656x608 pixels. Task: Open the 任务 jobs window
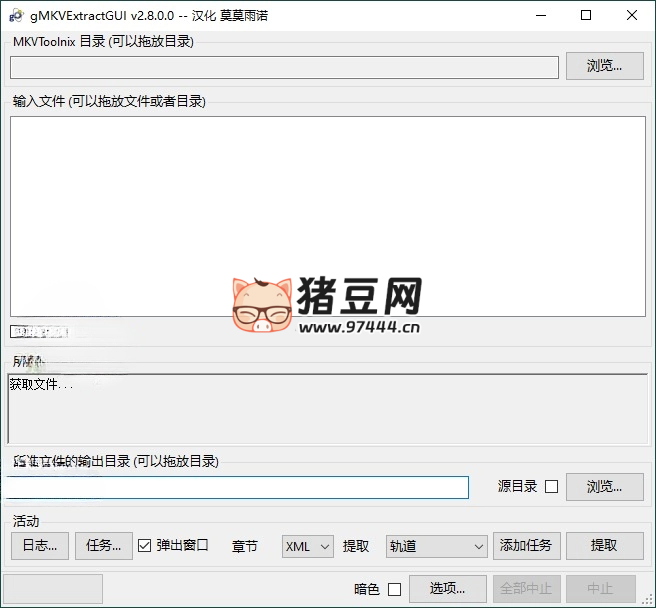click(104, 546)
